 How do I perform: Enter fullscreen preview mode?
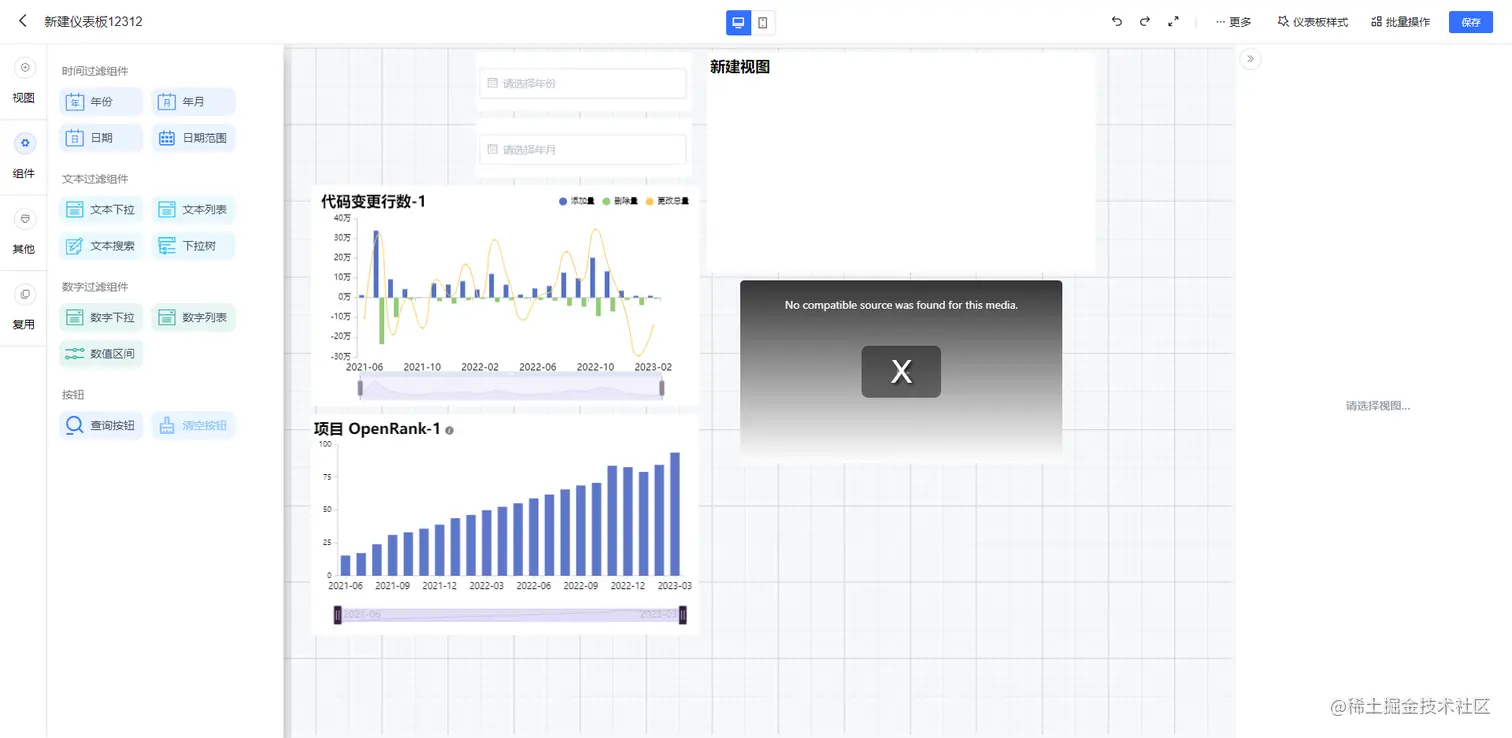tap(1173, 21)
